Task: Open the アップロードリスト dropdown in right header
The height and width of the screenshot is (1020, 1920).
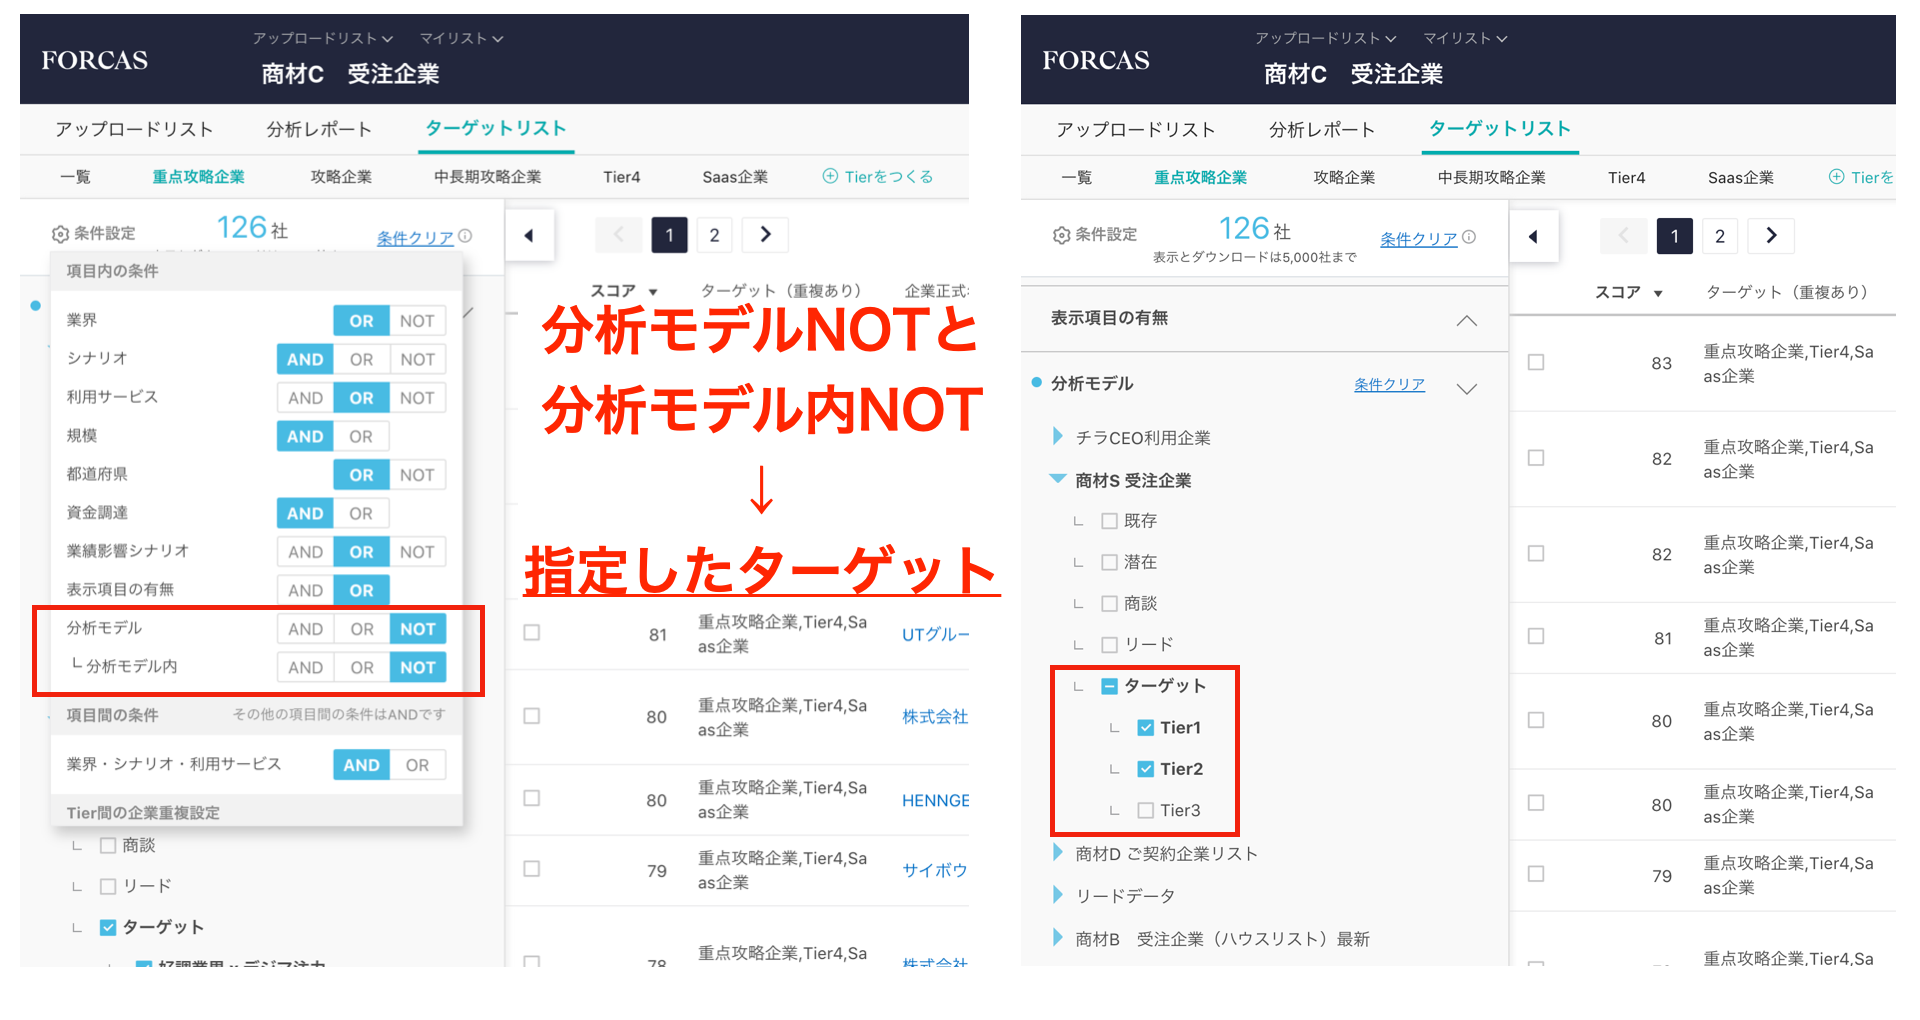Action: (1325, 38)
